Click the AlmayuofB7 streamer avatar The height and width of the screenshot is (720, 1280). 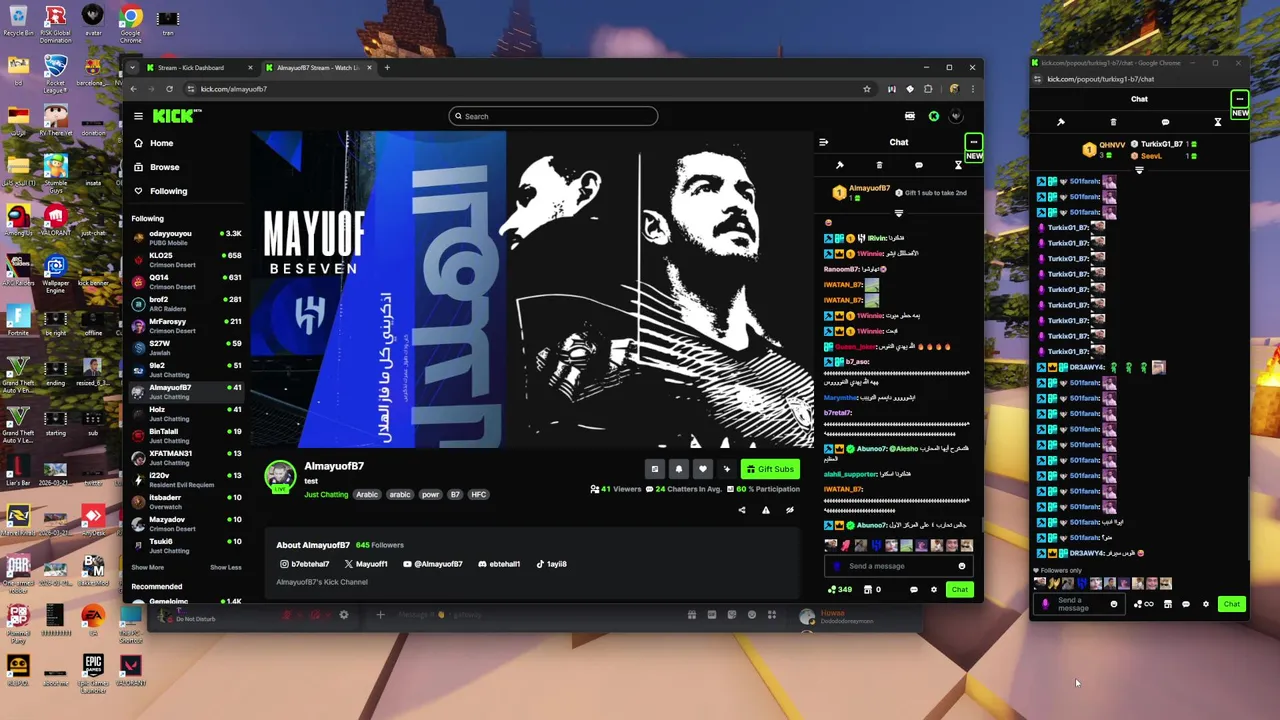[x=280, y=476]
